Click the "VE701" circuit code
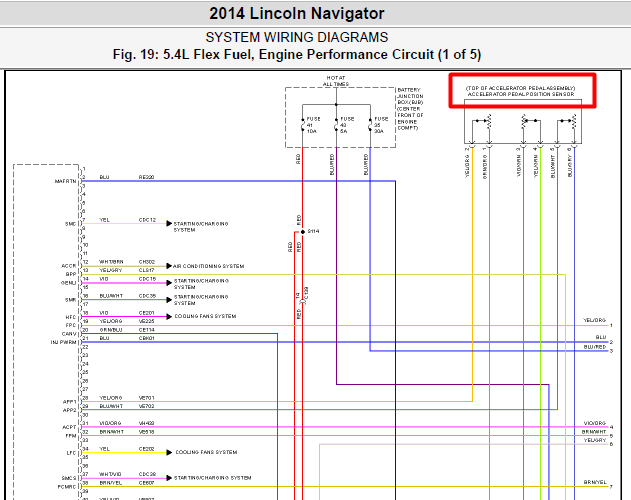 point(146,398)
